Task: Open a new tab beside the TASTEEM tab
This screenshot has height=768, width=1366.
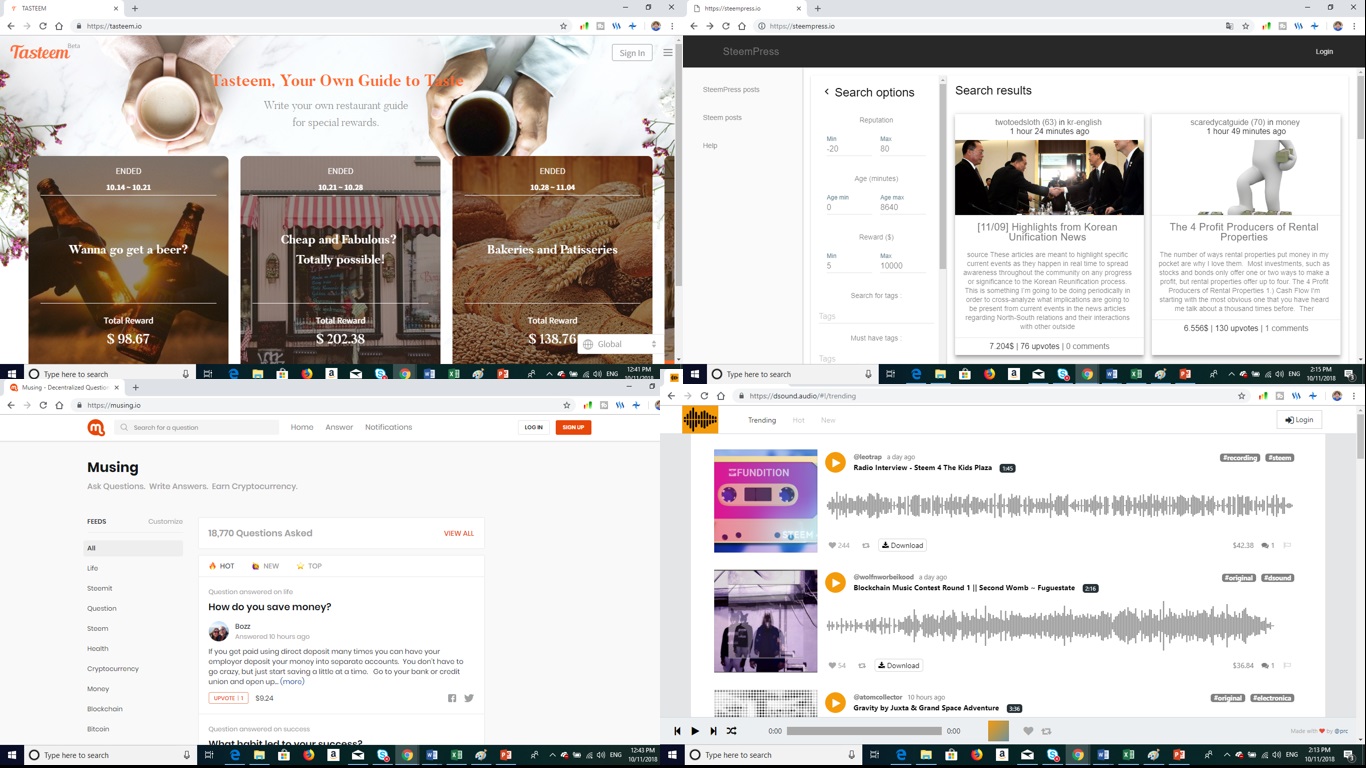Action: 134,8
